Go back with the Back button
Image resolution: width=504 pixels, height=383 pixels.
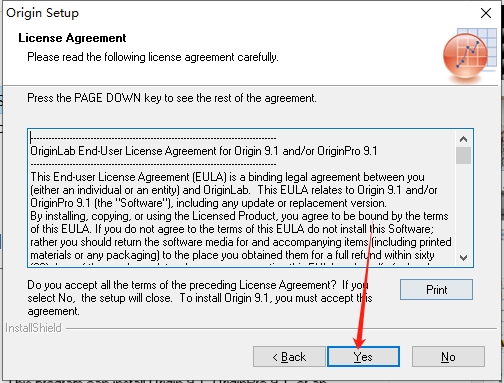[x=289, y=356]
